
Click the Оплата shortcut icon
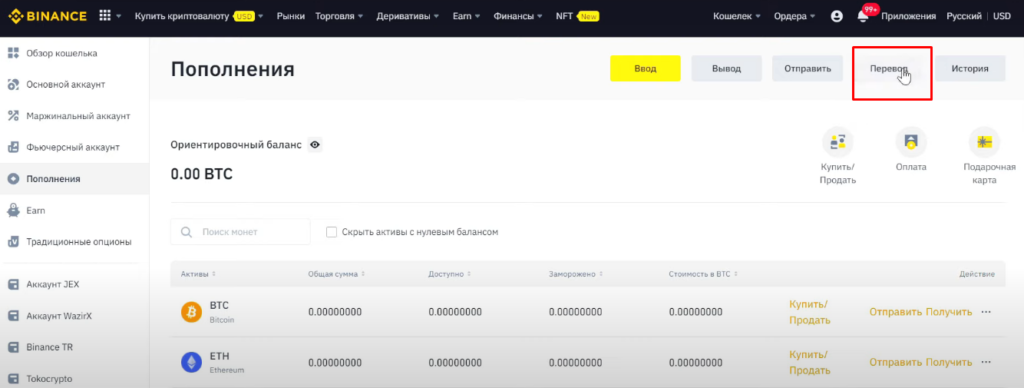pyautogui.click(x=911, y=142)
